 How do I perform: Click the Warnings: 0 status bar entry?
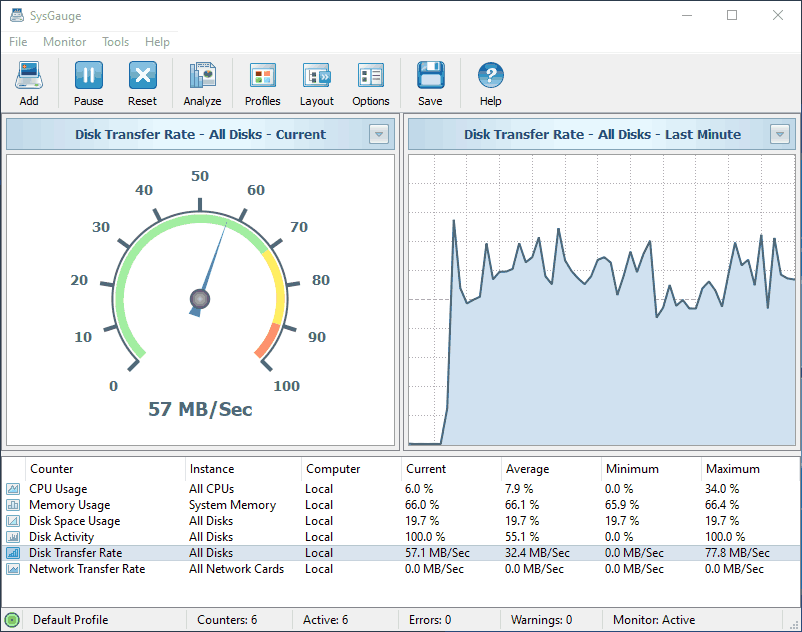pyautogui.click(x=541, y=620)
